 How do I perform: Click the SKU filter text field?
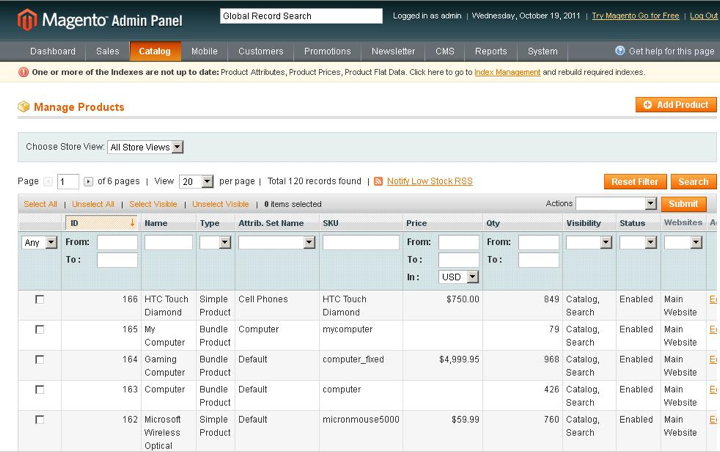(x=360, y=243)
